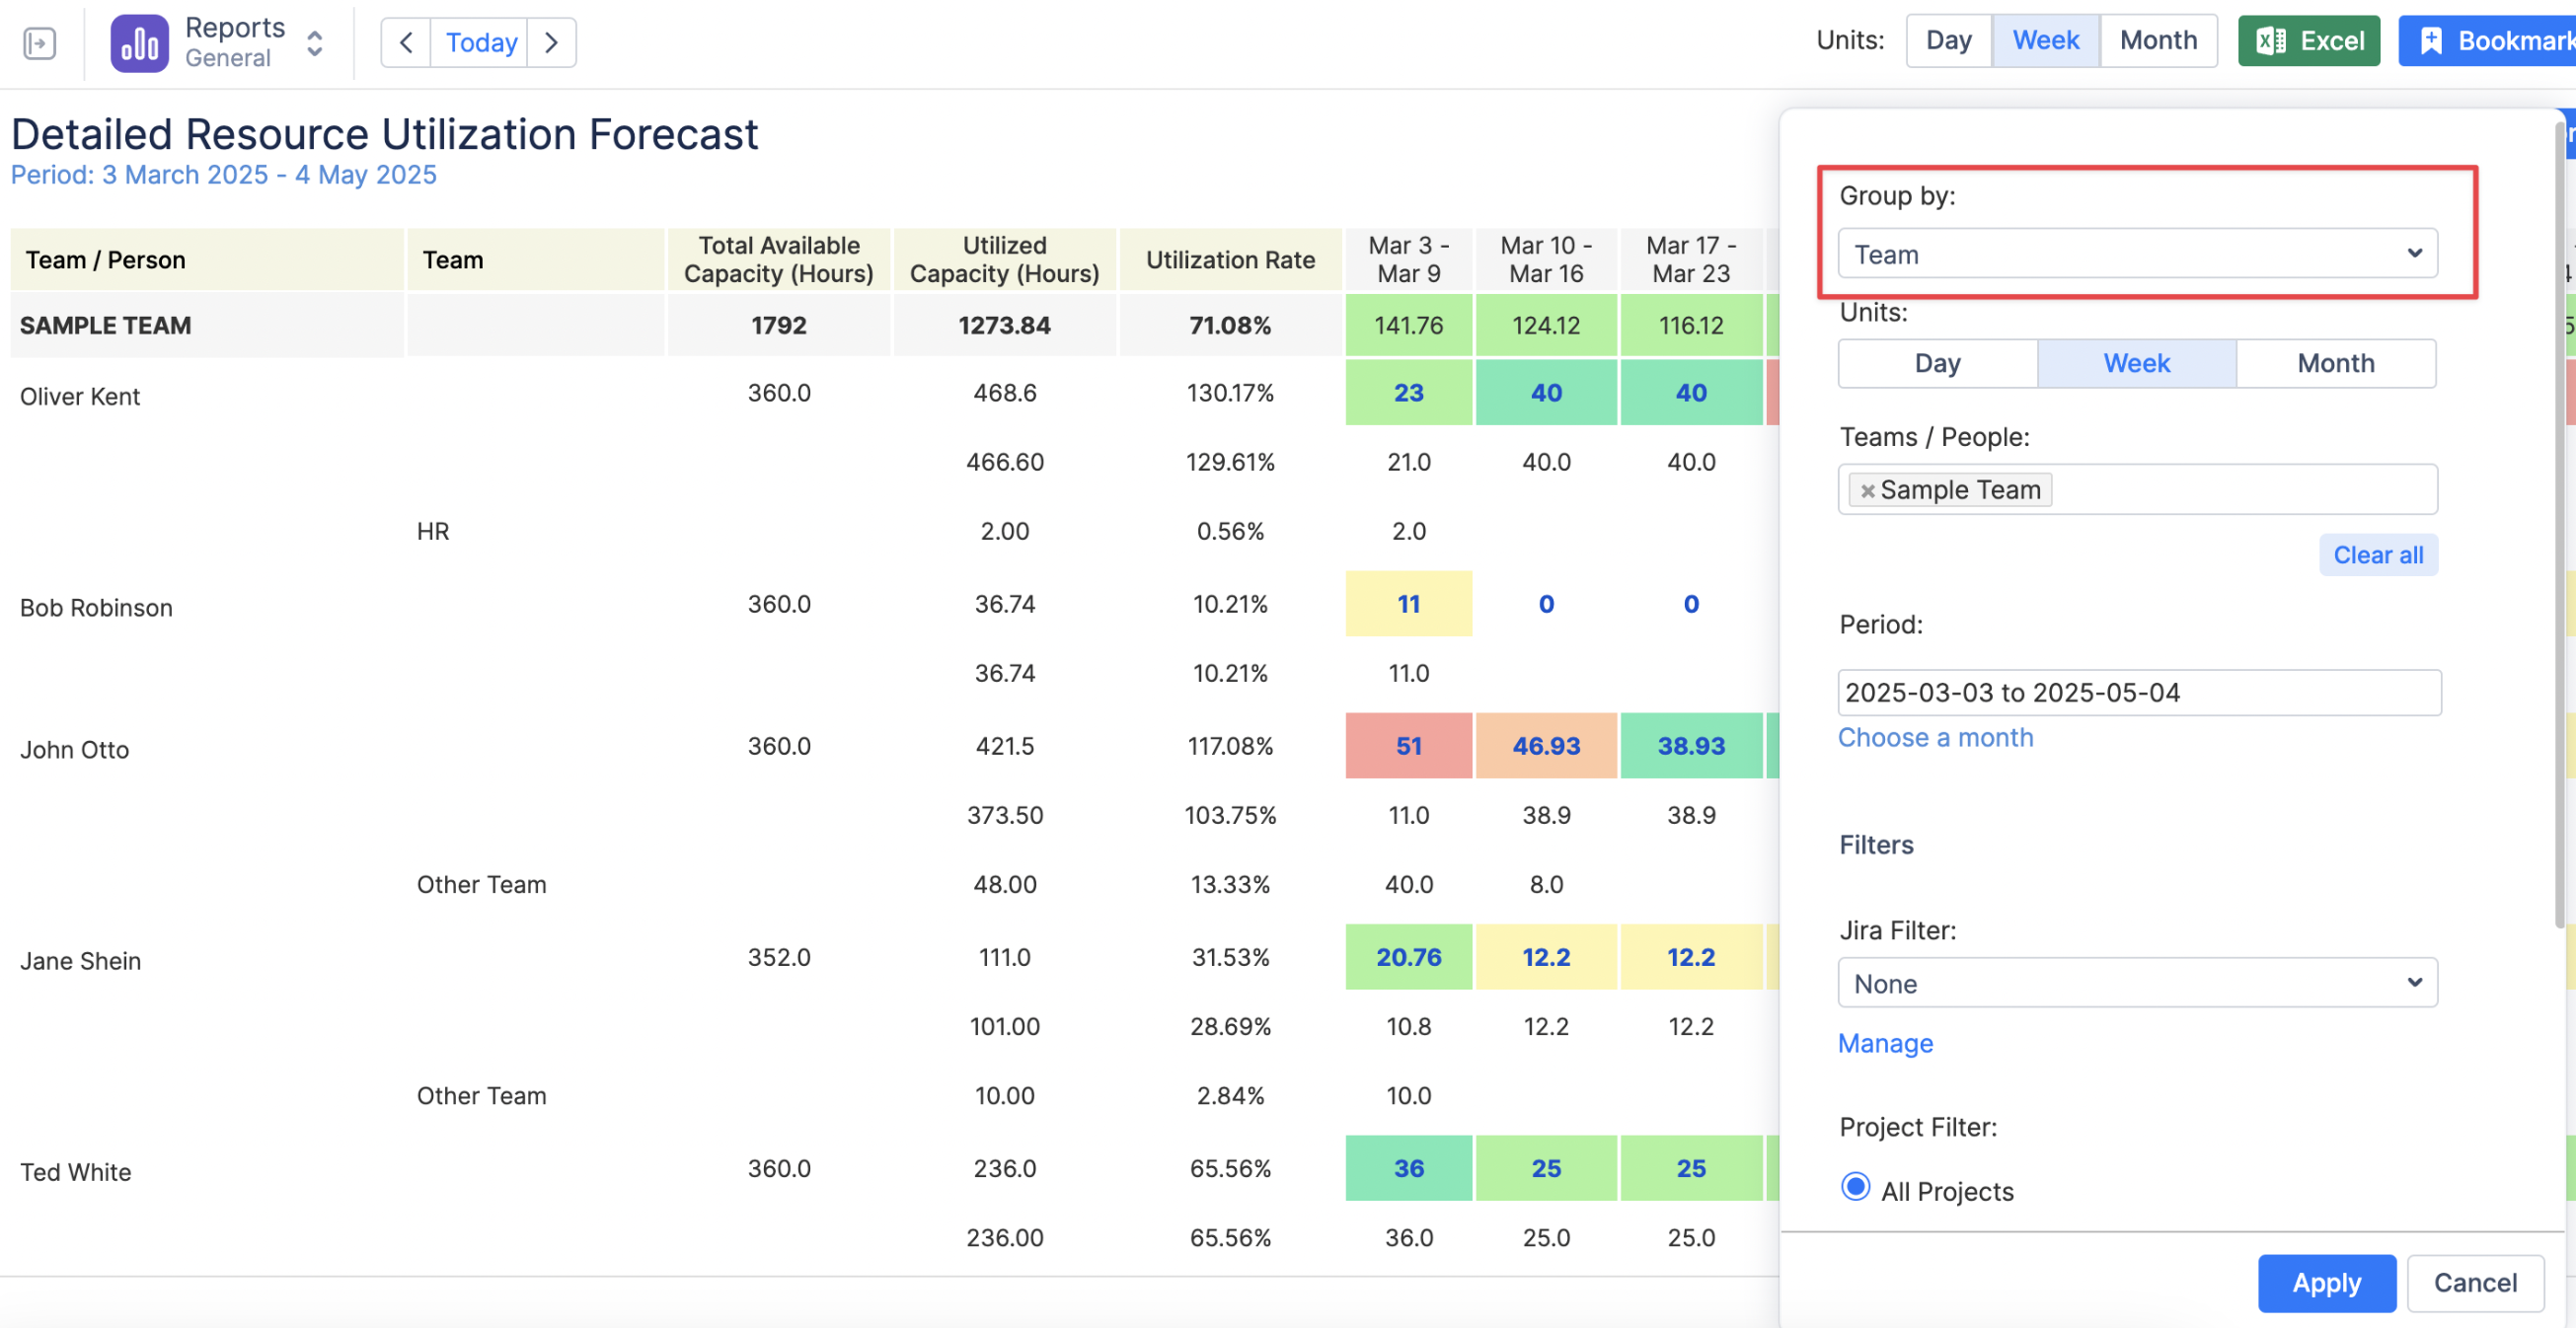Screen dimensions: 2576x1328
Task: Click the Choose a month link
Action: point(1935,737)
